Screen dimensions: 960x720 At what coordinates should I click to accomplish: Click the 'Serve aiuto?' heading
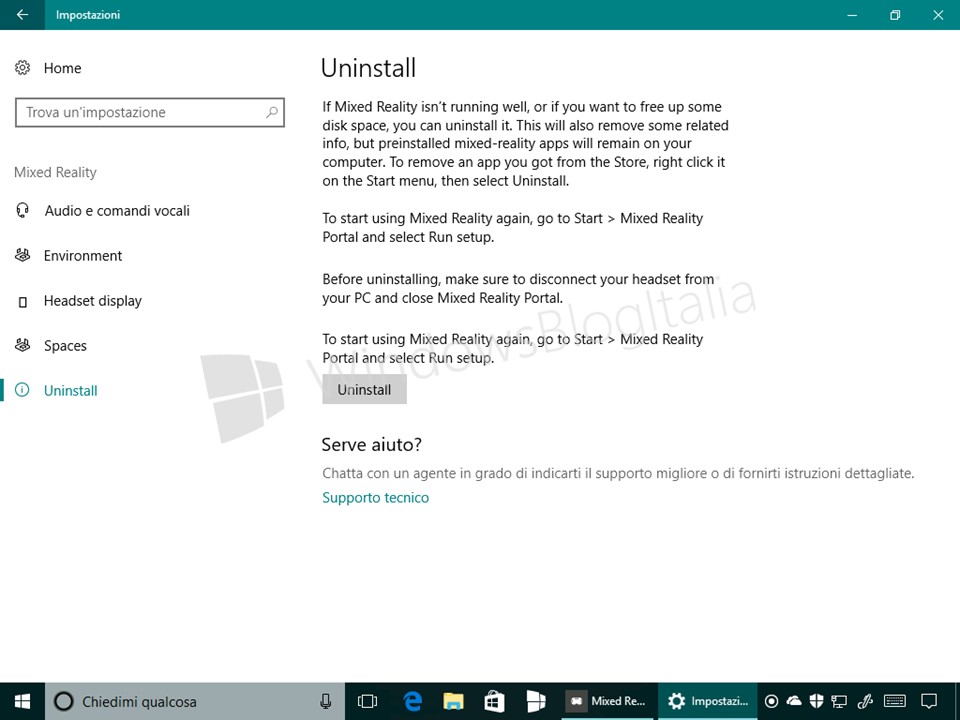(372, 444)
